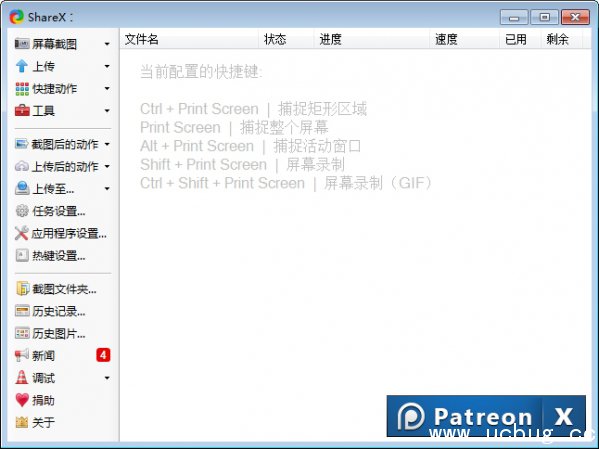Click the 上传后的动作 cloud icon
This screenshot has width=599, height=449.
point(22,166)
